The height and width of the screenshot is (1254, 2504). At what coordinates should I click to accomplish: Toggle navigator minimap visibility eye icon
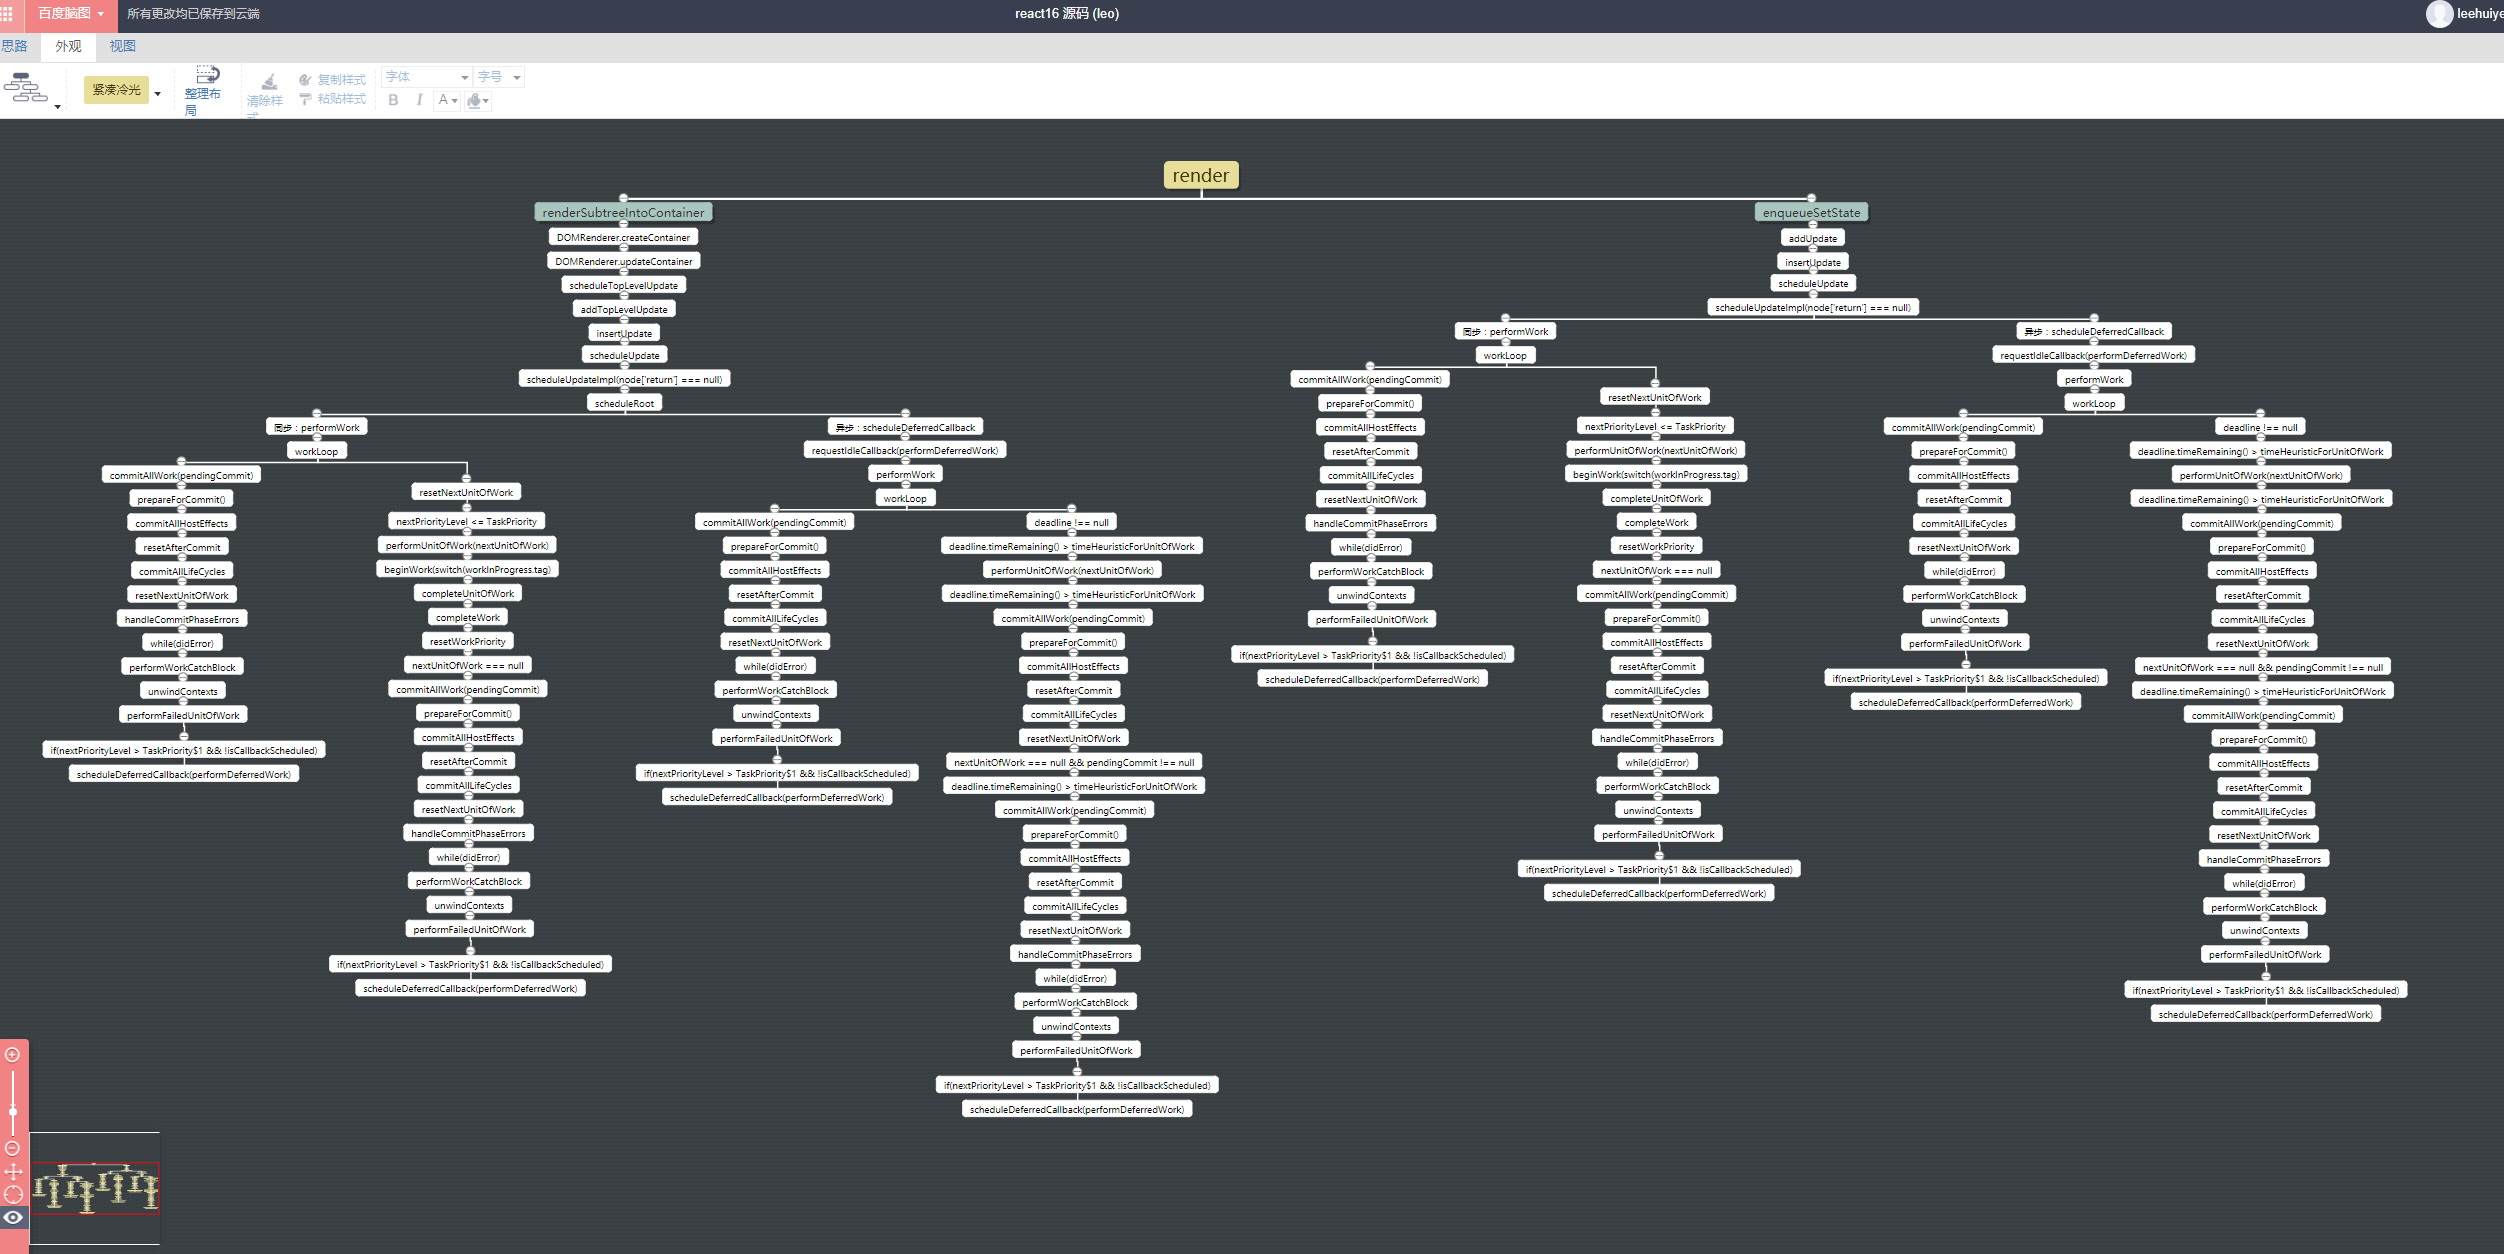pyautogui.click(x=13, y=1217)
